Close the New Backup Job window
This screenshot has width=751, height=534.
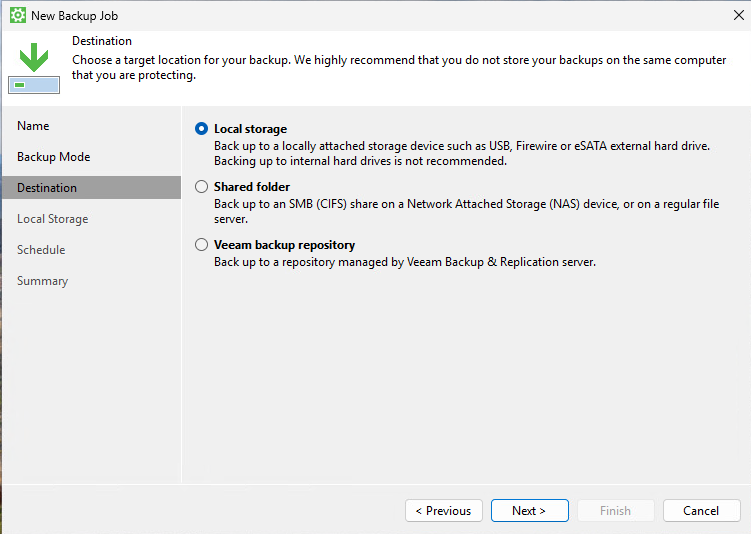pyautogui.click(x=738, y=15)
